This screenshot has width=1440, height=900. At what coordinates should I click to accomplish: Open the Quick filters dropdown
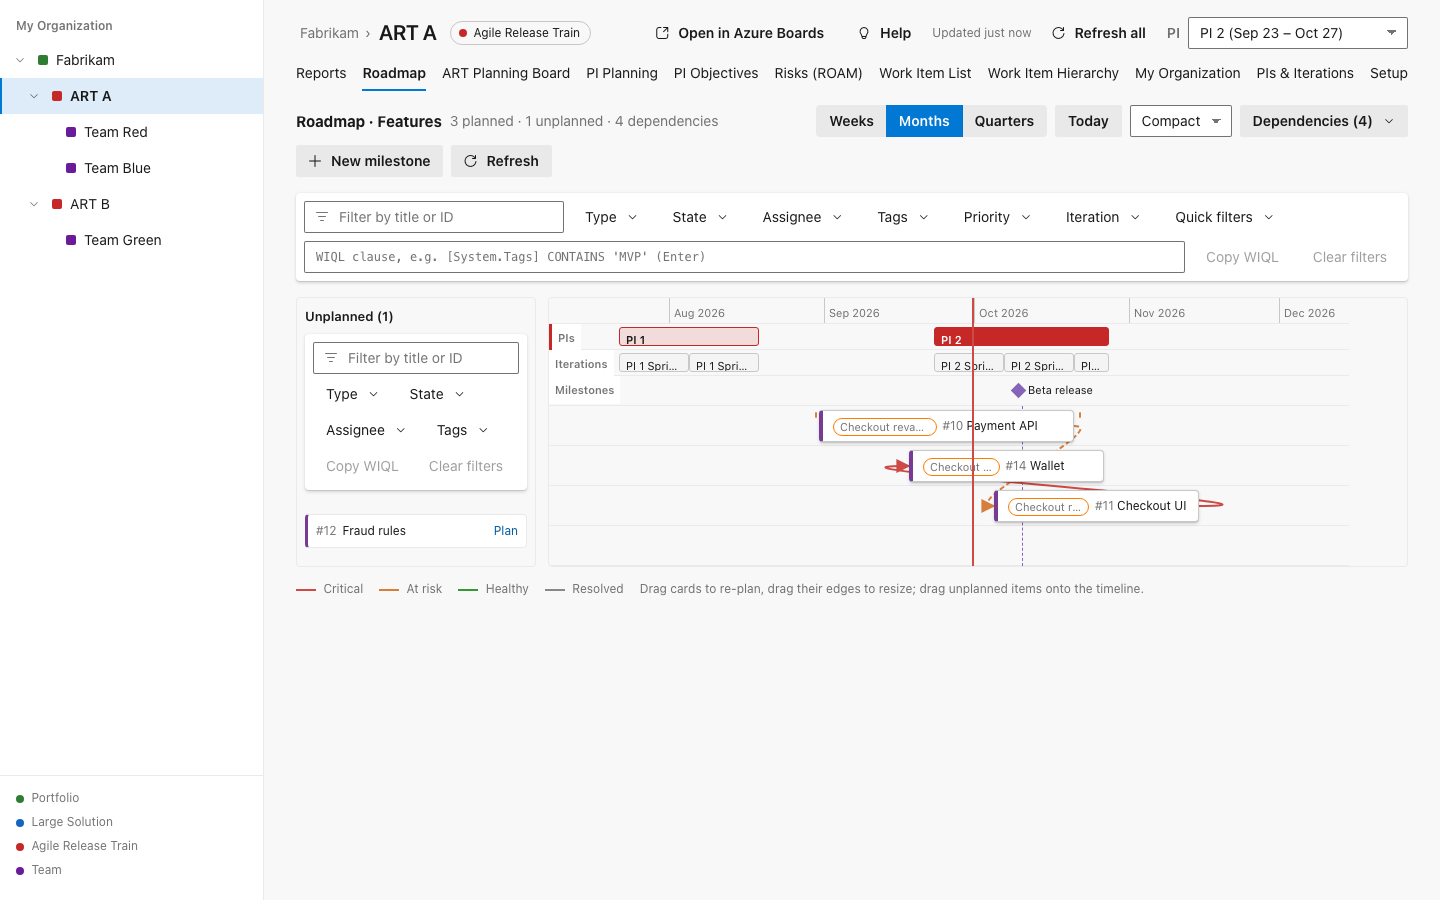point(1224,217)
